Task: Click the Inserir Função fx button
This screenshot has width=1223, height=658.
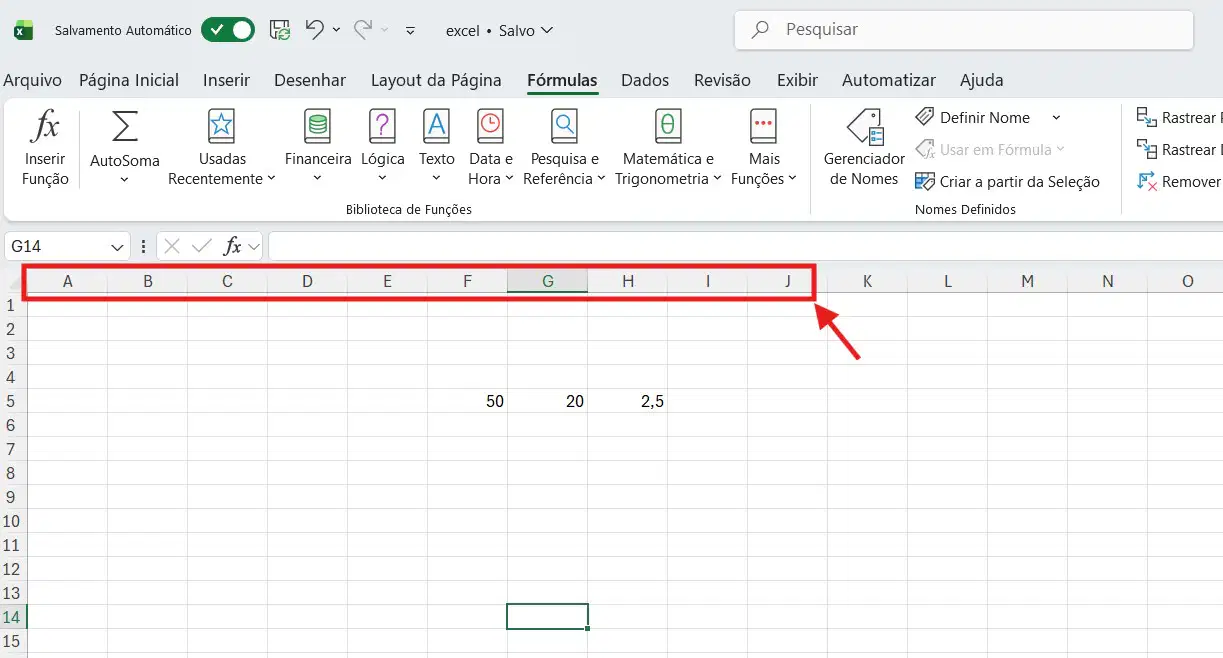Action: click(x=45, y=148)
